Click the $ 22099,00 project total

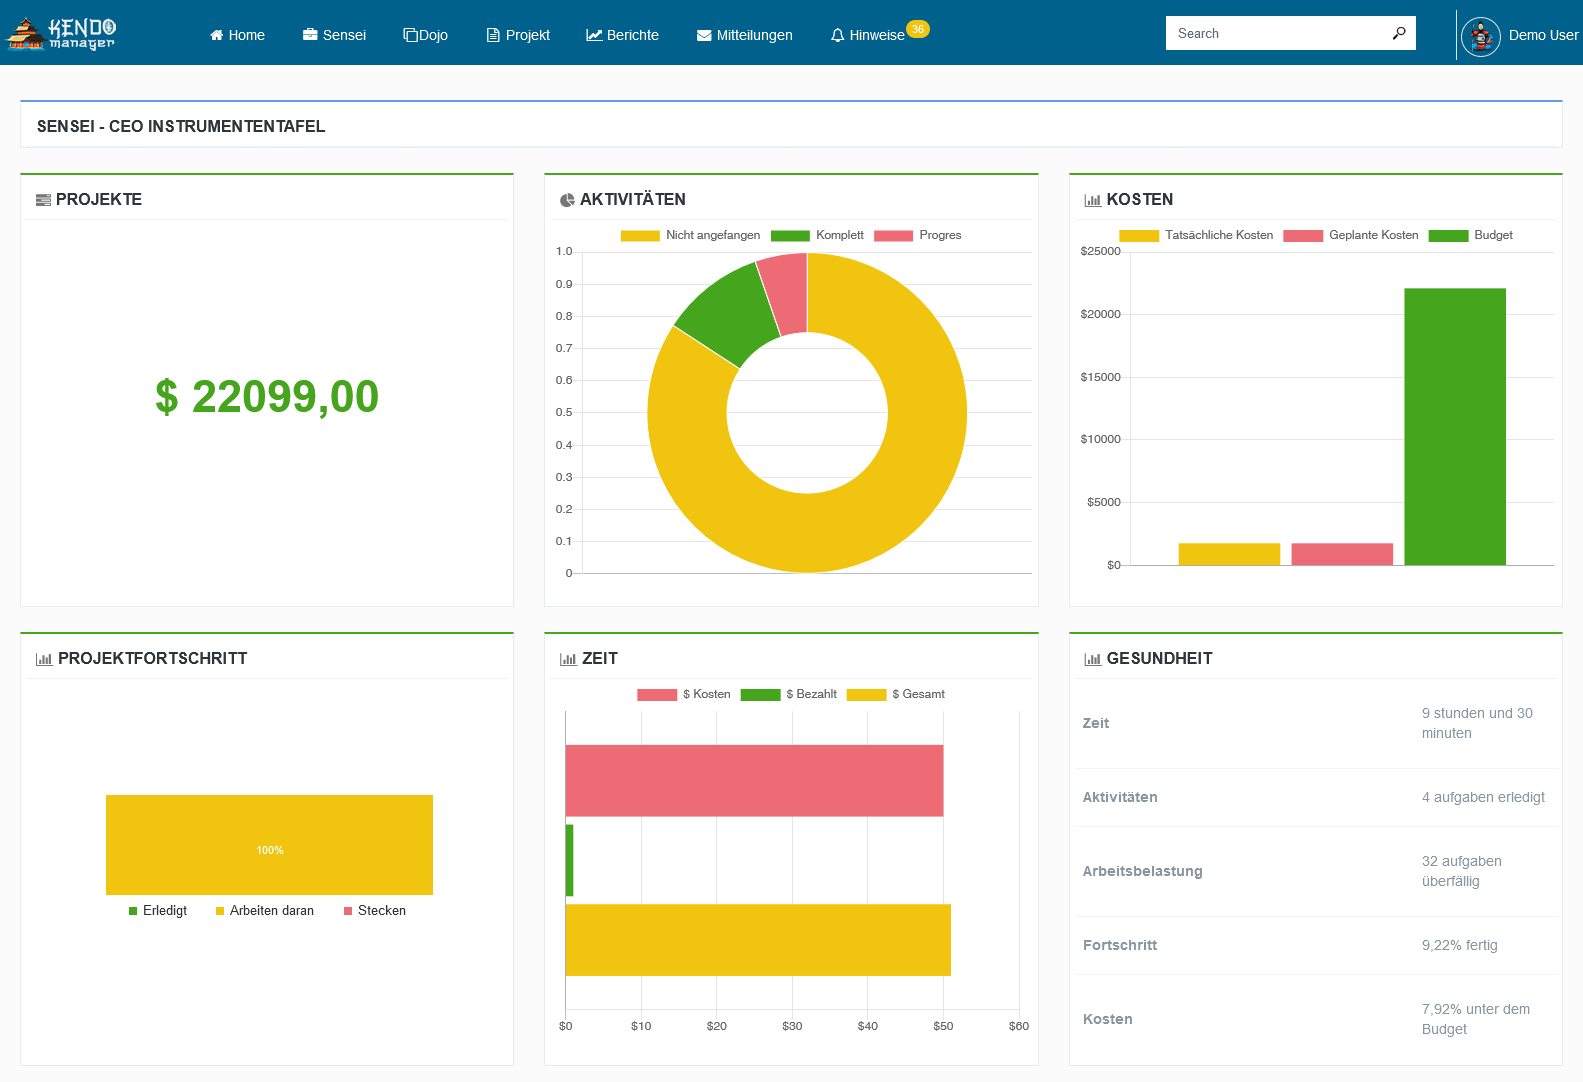[267, 397]
